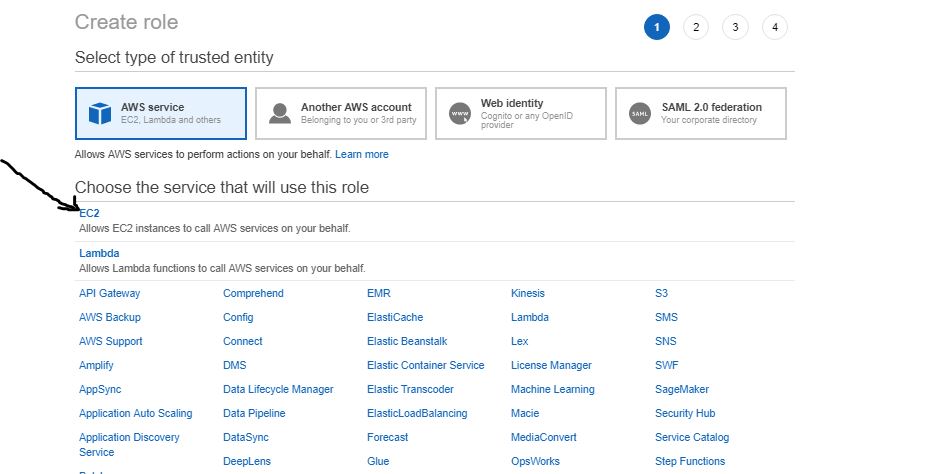Select the AWS service cube icon
This screenshot has width=945, height=474.
pos(99,113)
